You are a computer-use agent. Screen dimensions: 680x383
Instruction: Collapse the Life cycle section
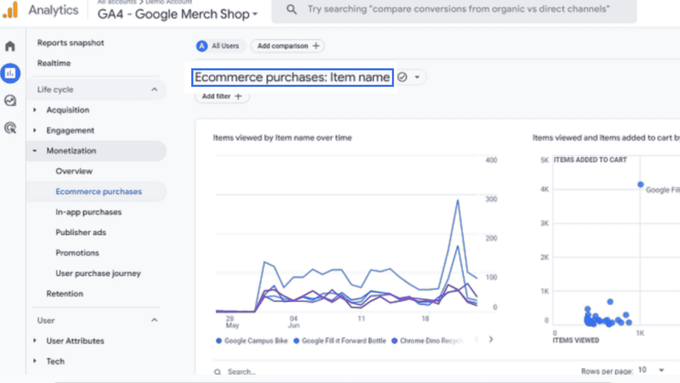(x=154, y=89)
